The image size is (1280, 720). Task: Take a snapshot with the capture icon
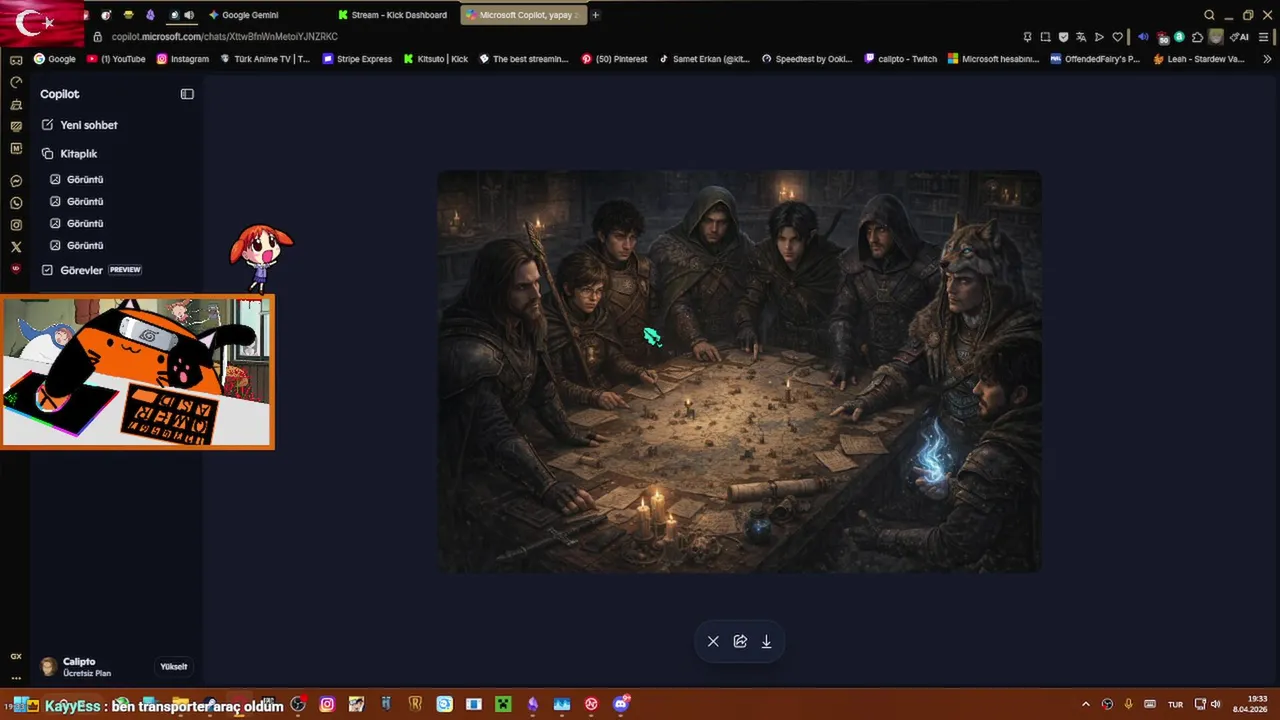tap(1045, 37)
